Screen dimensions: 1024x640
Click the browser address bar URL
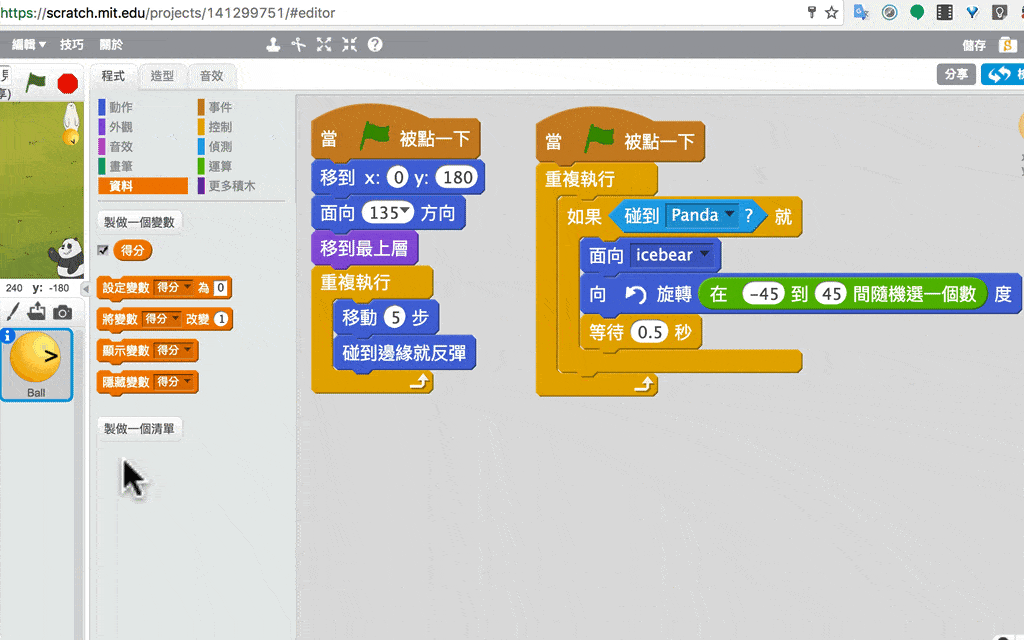(168, 12)
